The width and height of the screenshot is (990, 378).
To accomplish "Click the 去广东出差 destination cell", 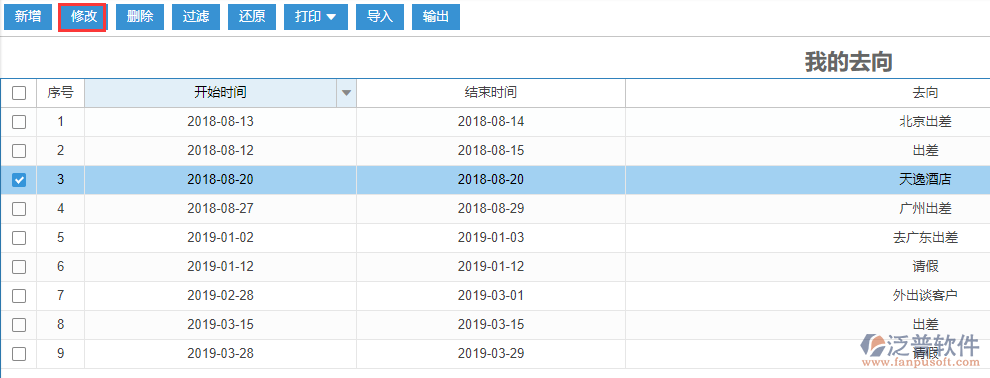I will tap(925, 238).
